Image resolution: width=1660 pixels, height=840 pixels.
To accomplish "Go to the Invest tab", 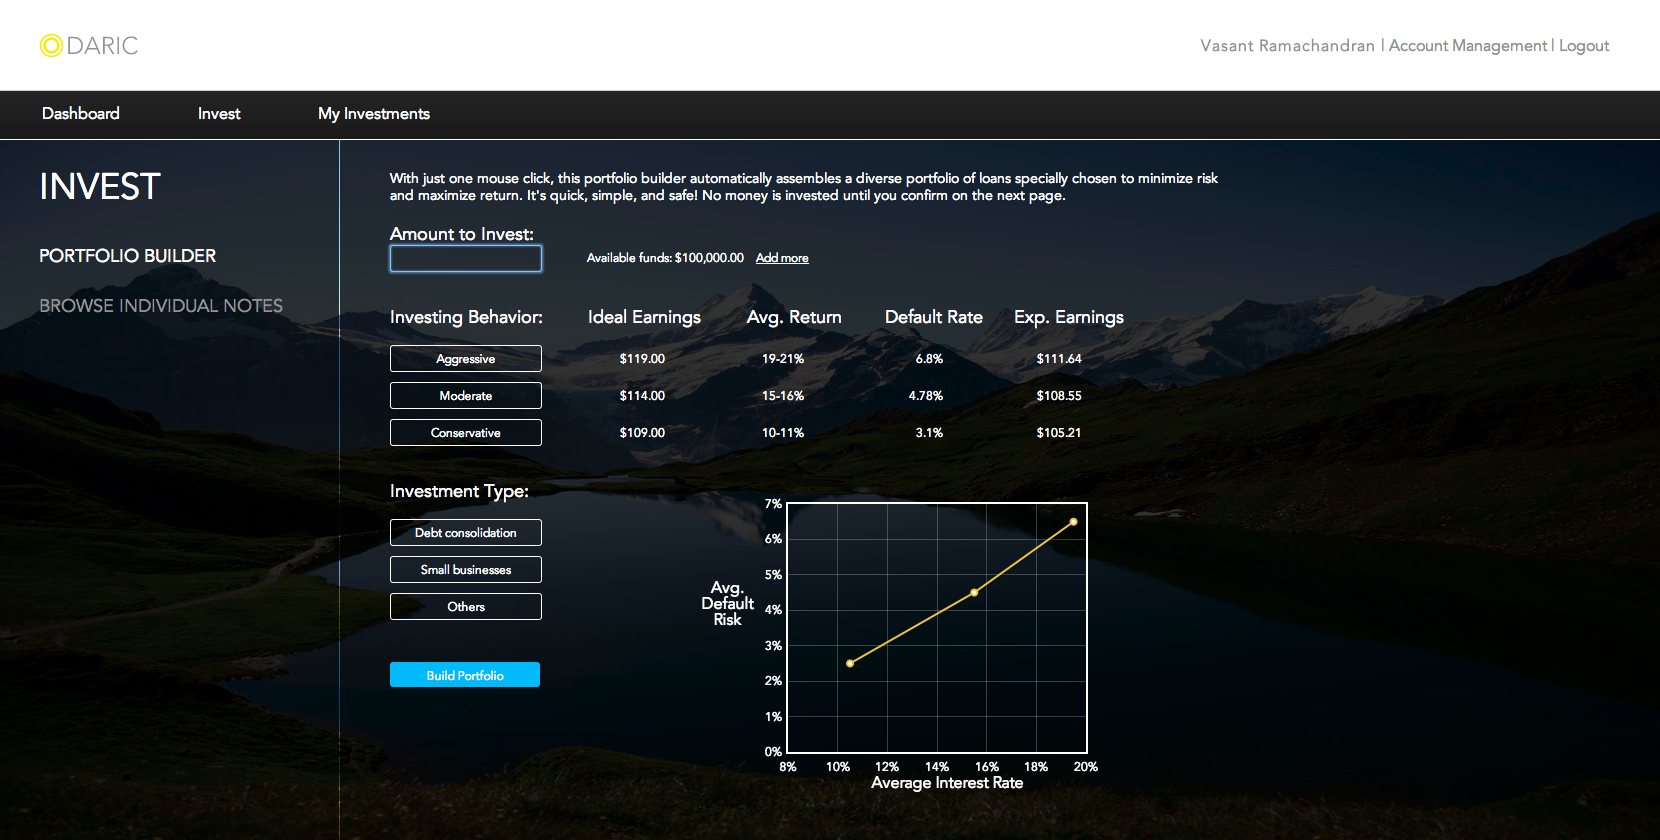I will [219, 114].
